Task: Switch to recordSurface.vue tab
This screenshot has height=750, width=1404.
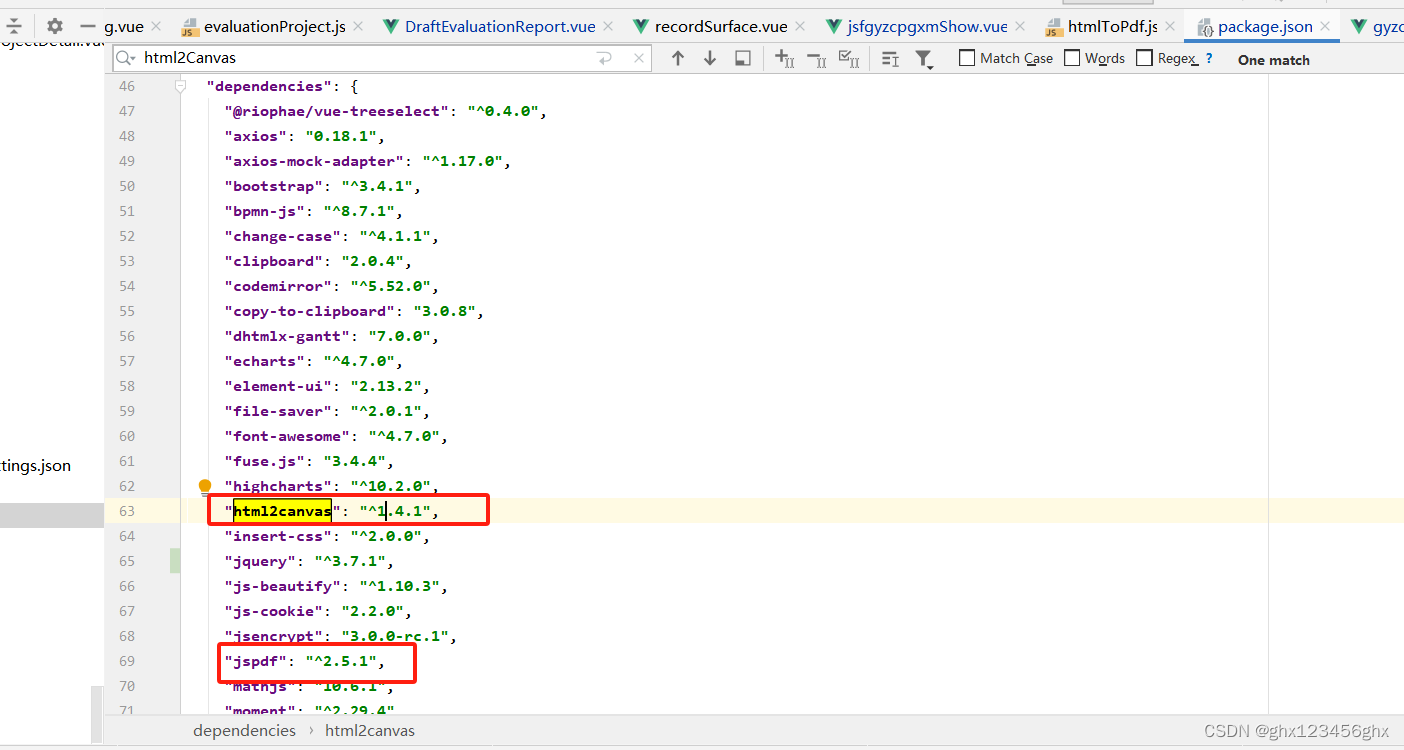Action: click(721, 27)
